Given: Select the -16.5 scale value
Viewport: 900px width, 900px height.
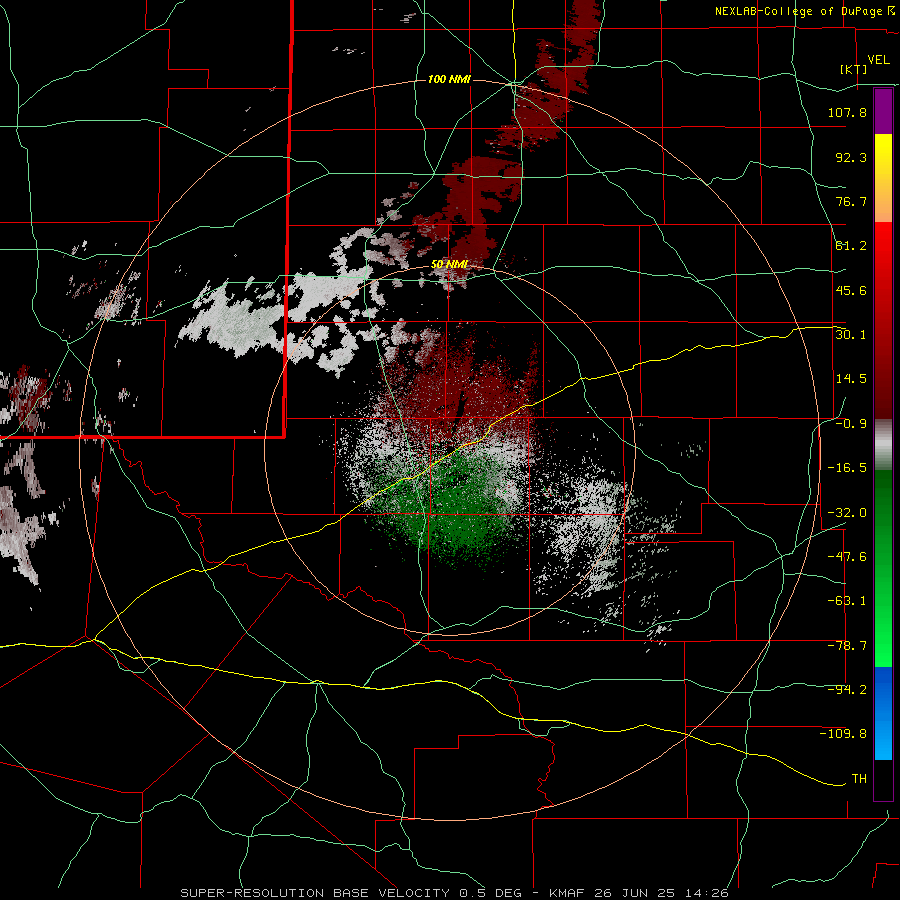Looking at the screenshot, I should [847, 468].
